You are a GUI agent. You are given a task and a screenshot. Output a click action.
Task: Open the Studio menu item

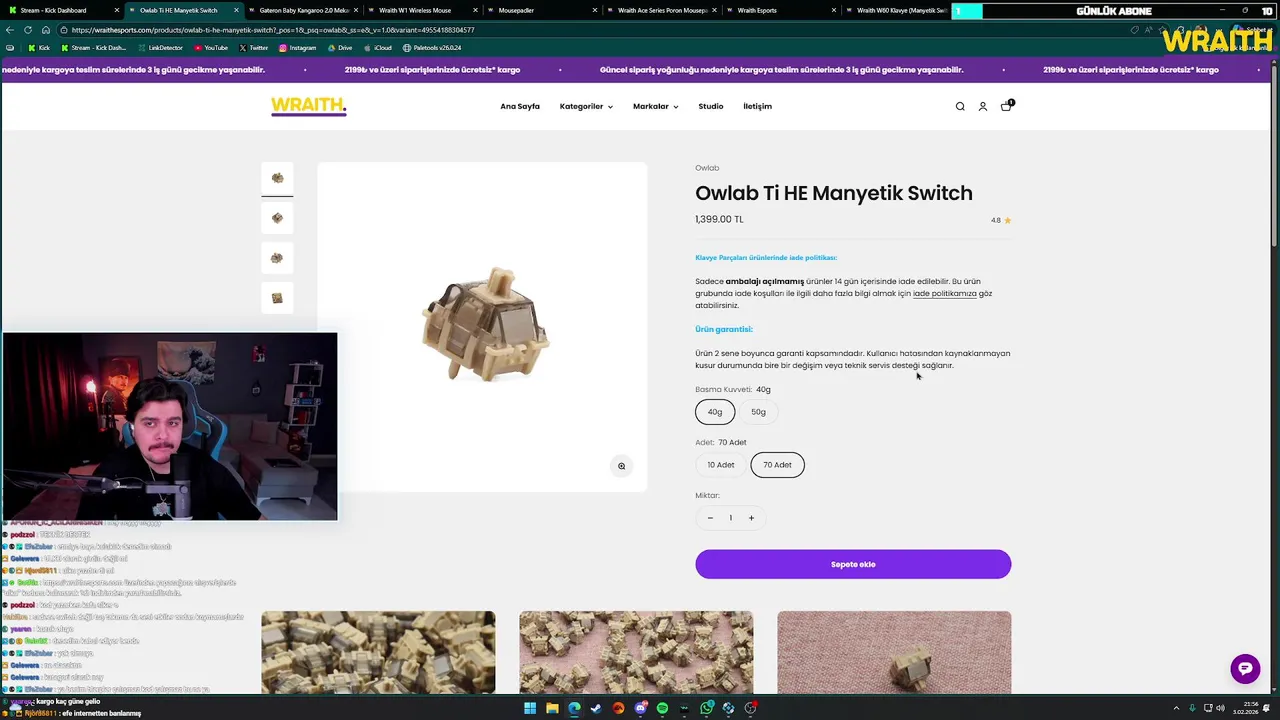pos(711,107)
